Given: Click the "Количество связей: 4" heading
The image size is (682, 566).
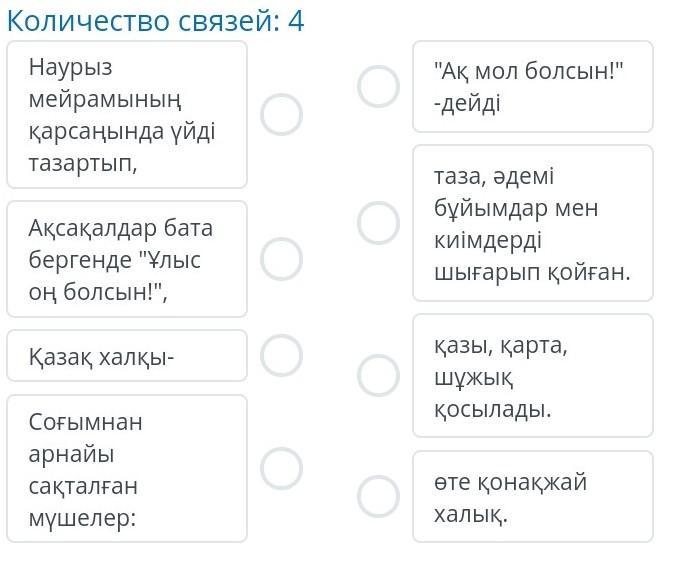Looking at the screenshot, I should tap(156, 21).
